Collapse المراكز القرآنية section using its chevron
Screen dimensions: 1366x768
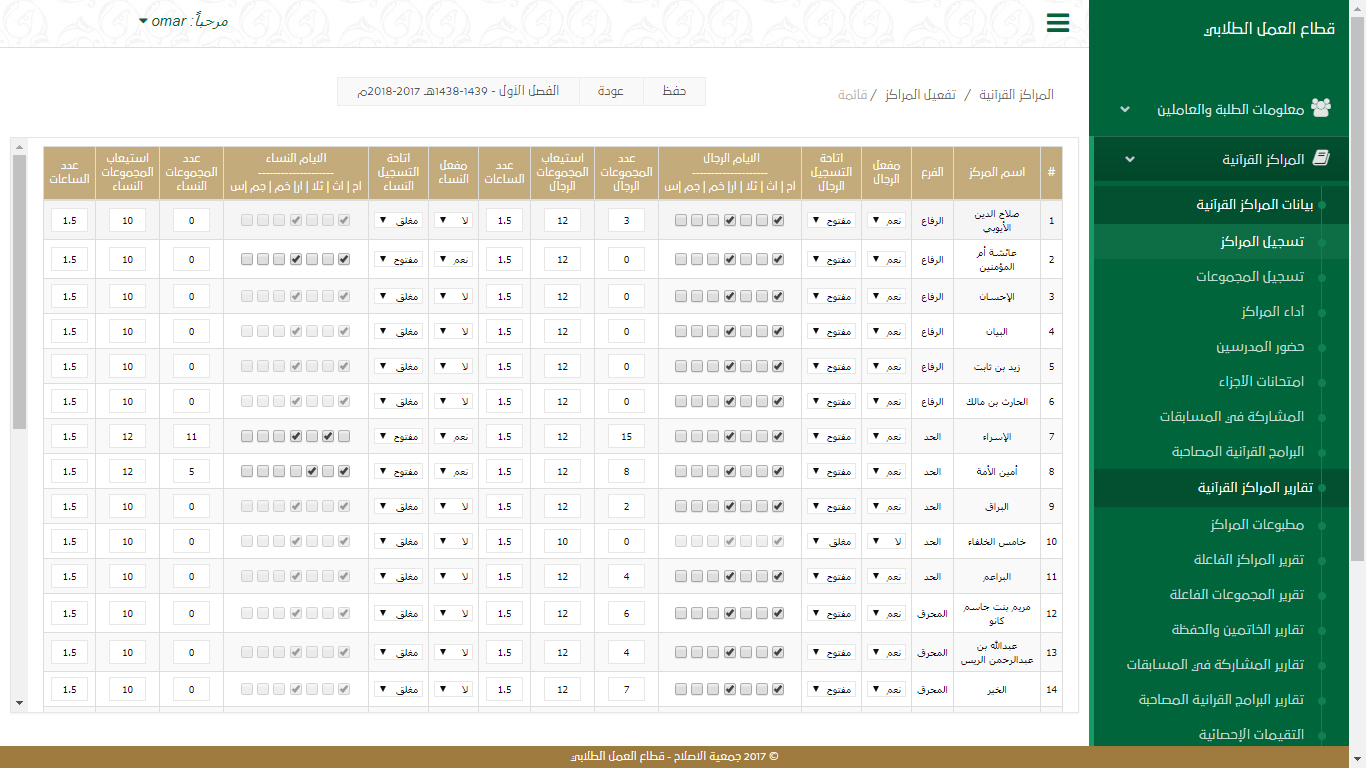(x=1130, y=159)
